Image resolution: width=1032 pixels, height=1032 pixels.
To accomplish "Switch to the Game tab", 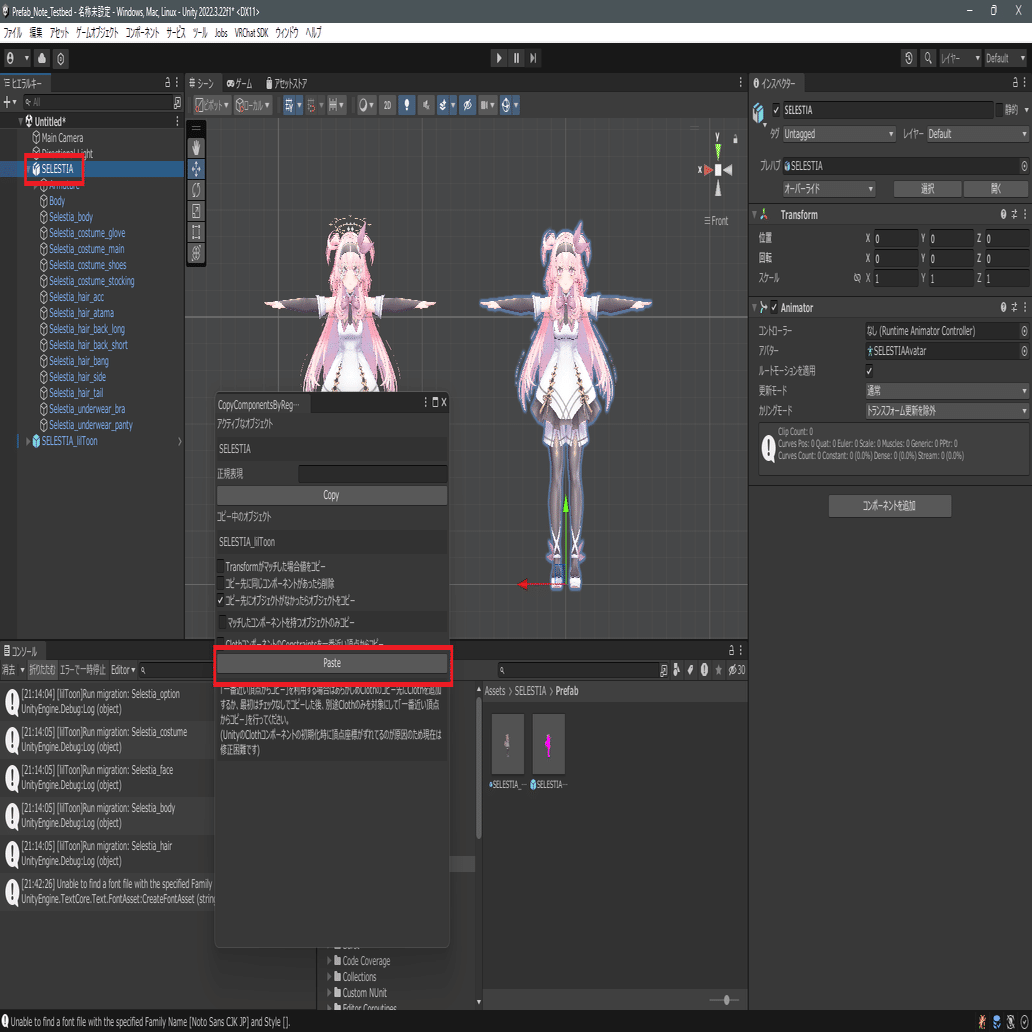I will pyautogui.click(x=240, y=84).
